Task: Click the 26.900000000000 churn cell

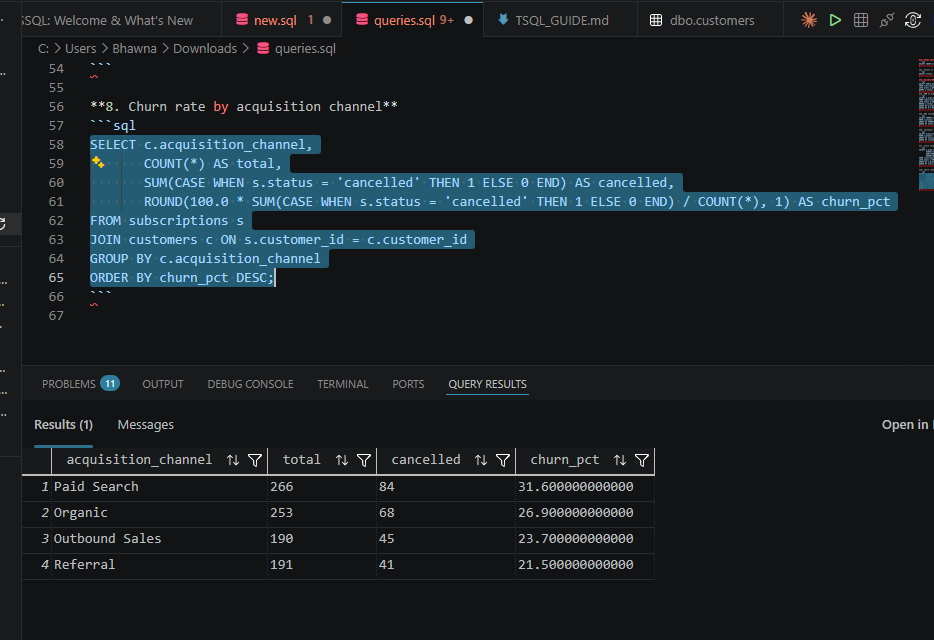Action: [585, 513]
